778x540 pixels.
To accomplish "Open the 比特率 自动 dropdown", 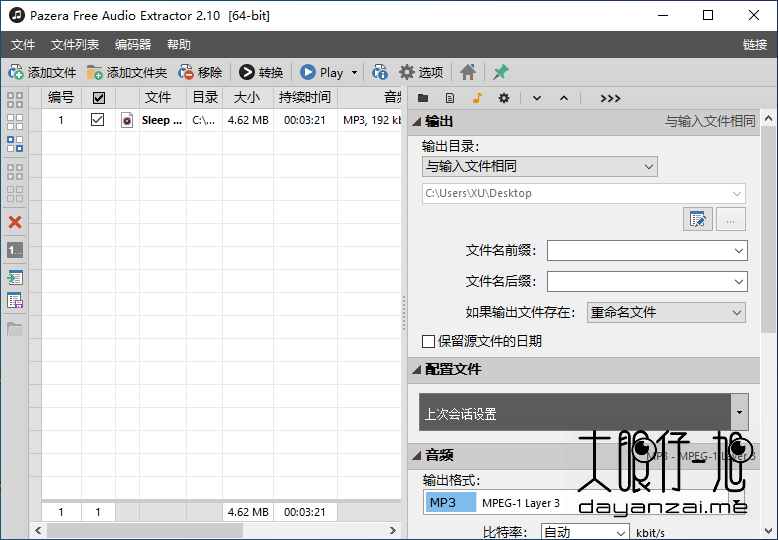I will click(x=584, y=532).
